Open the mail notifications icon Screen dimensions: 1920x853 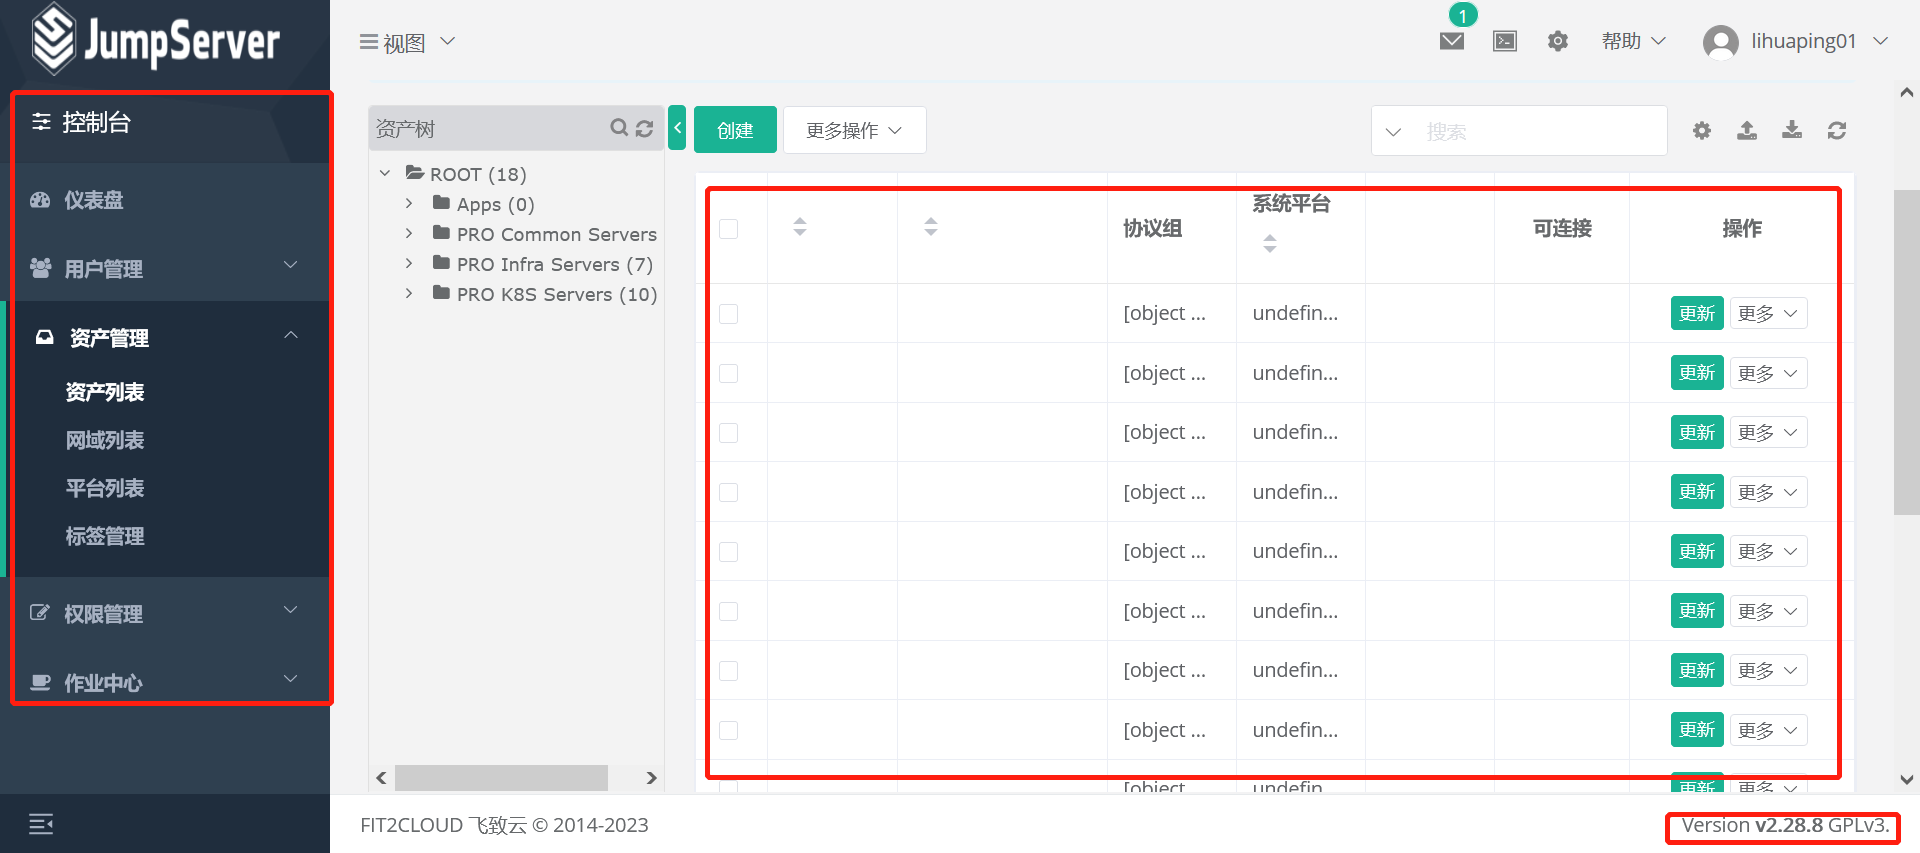point(1452,41)
